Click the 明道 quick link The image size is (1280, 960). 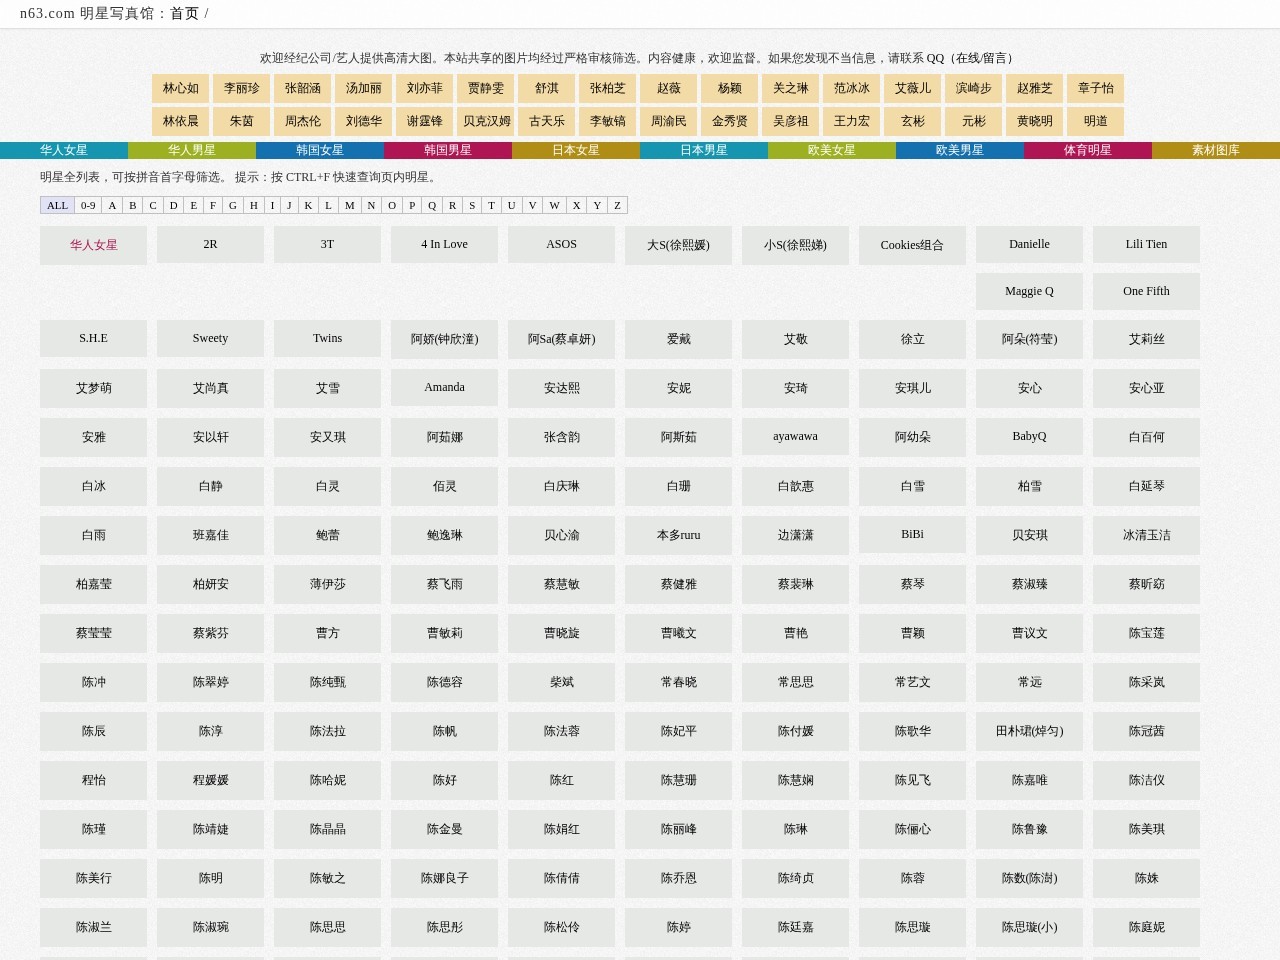[x=1095, y=121]
